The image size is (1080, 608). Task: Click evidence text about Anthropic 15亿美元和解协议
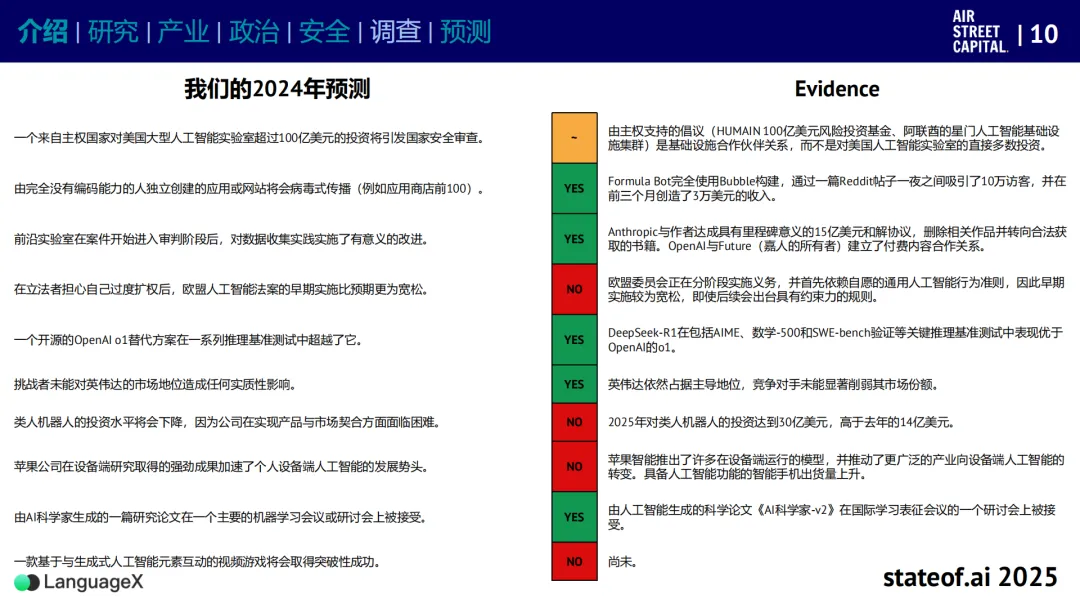837,239
